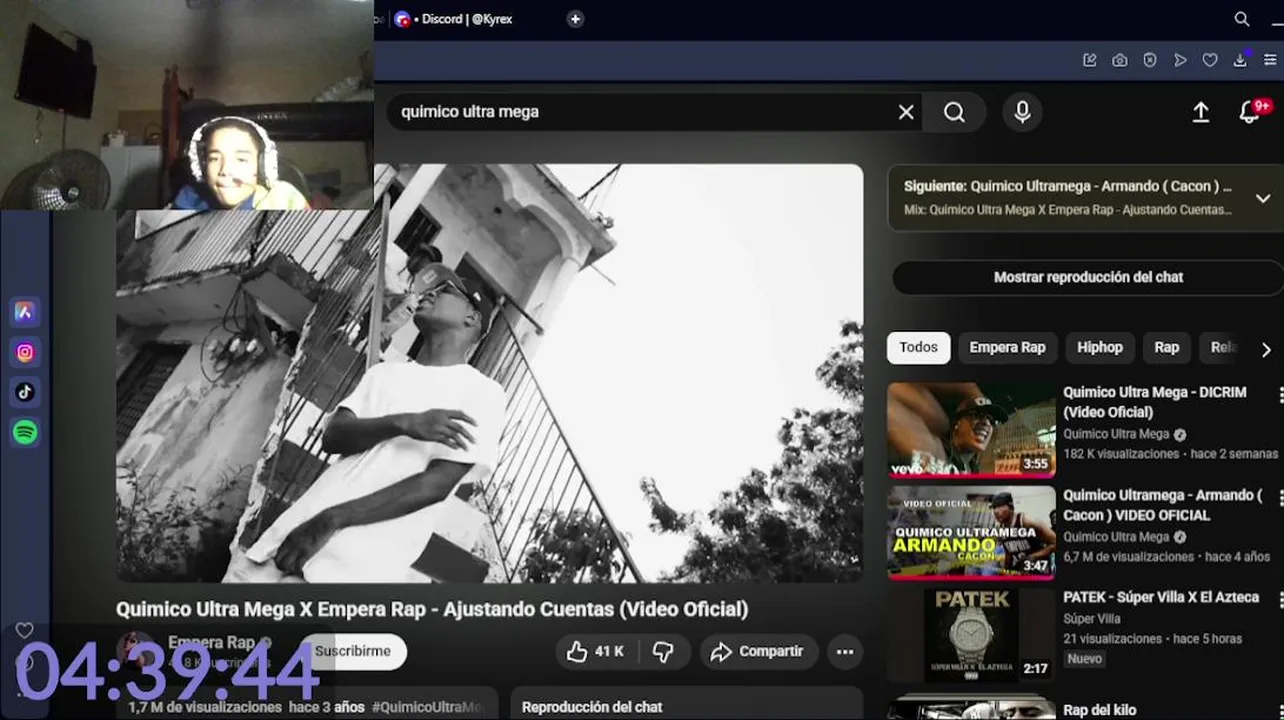Image resolution: width=1284 pixels, height=720 pixels.
Task: Open Instagram from the browser sidebar
Action: (25, 352)
